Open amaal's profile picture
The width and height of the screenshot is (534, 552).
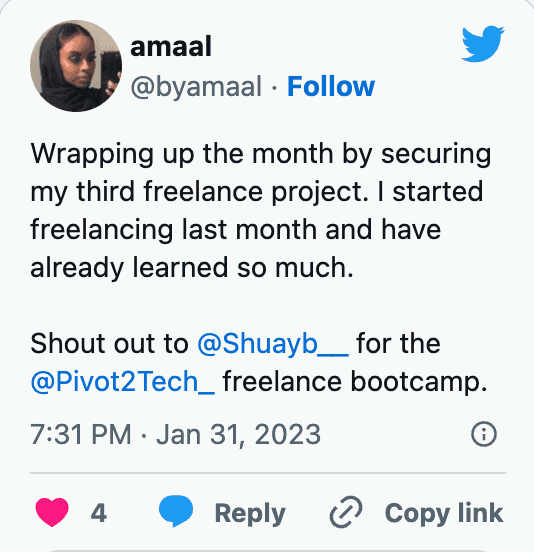tap(76, 66)
